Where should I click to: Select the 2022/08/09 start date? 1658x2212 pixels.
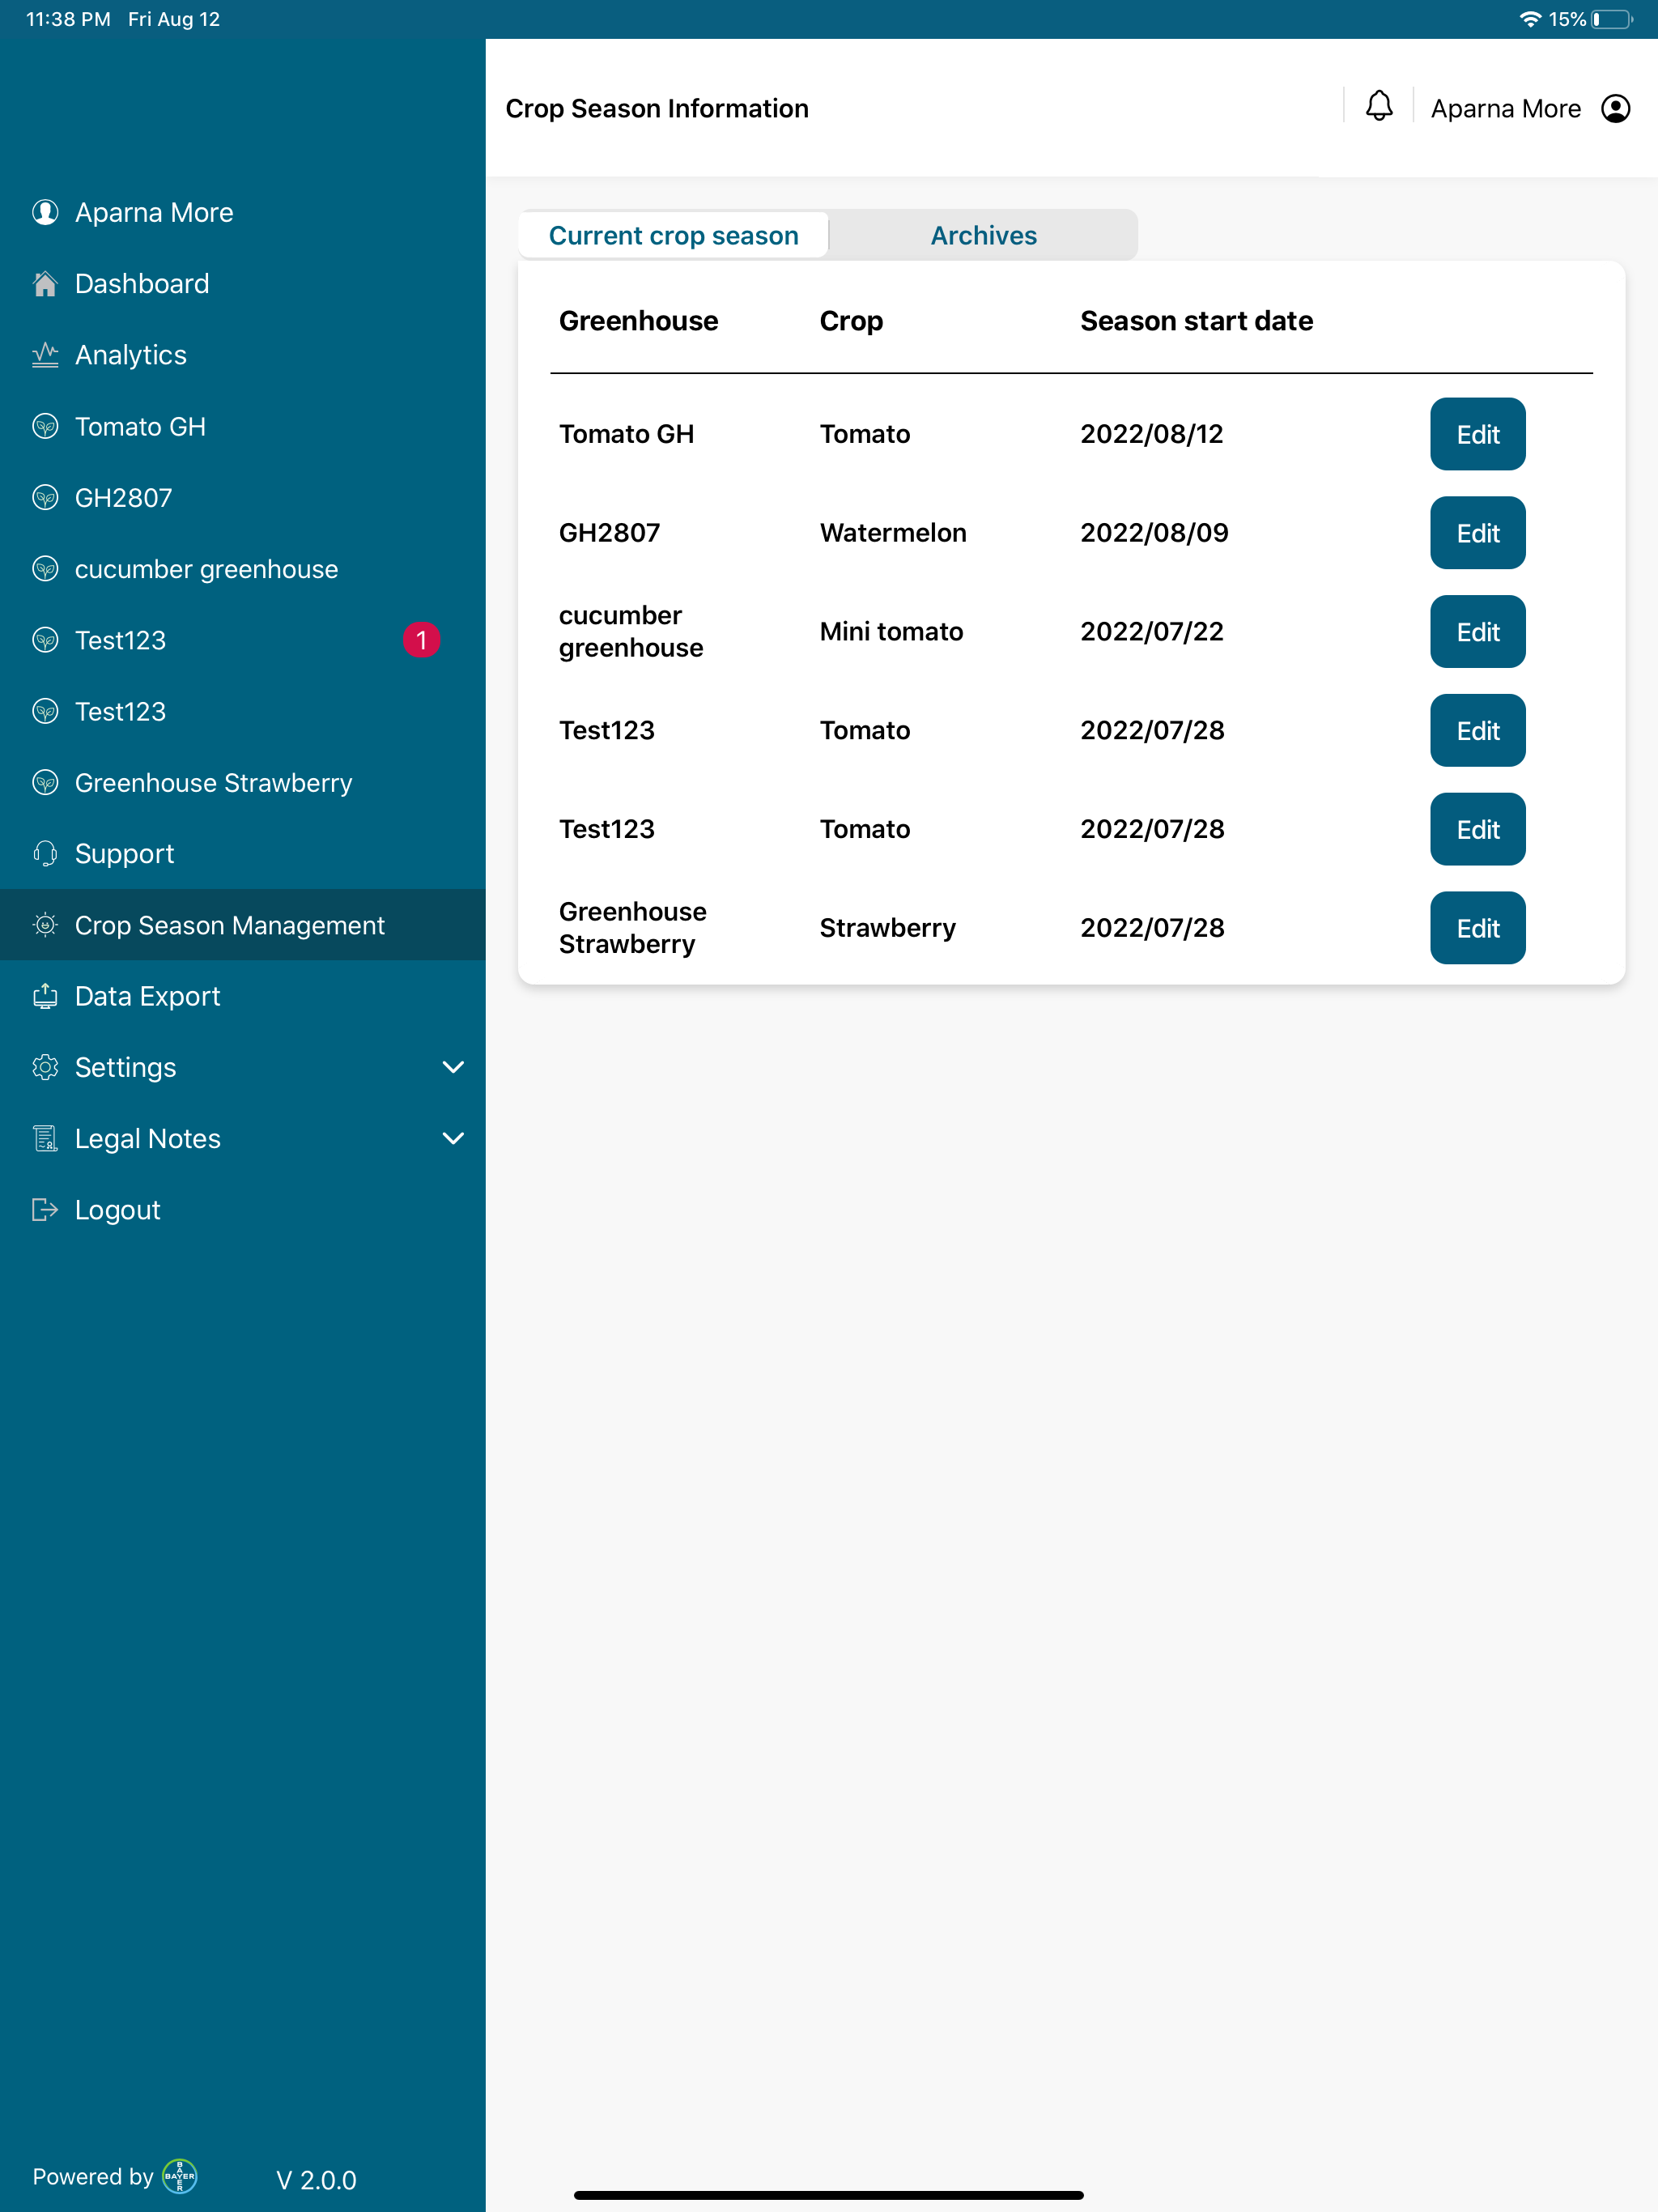coord(1154,532)
